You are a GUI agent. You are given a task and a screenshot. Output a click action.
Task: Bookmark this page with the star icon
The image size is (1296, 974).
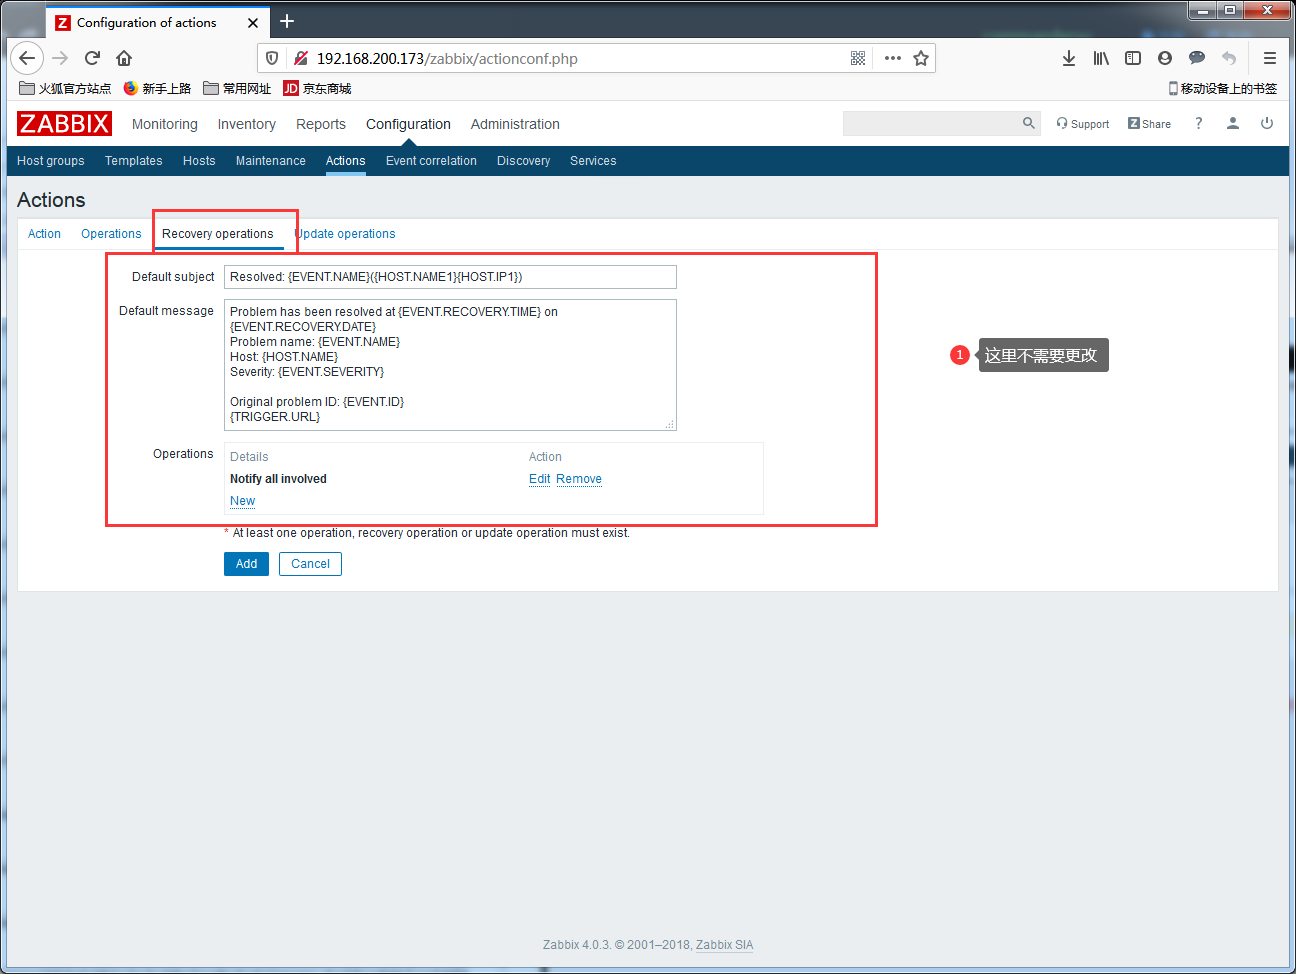921,58
